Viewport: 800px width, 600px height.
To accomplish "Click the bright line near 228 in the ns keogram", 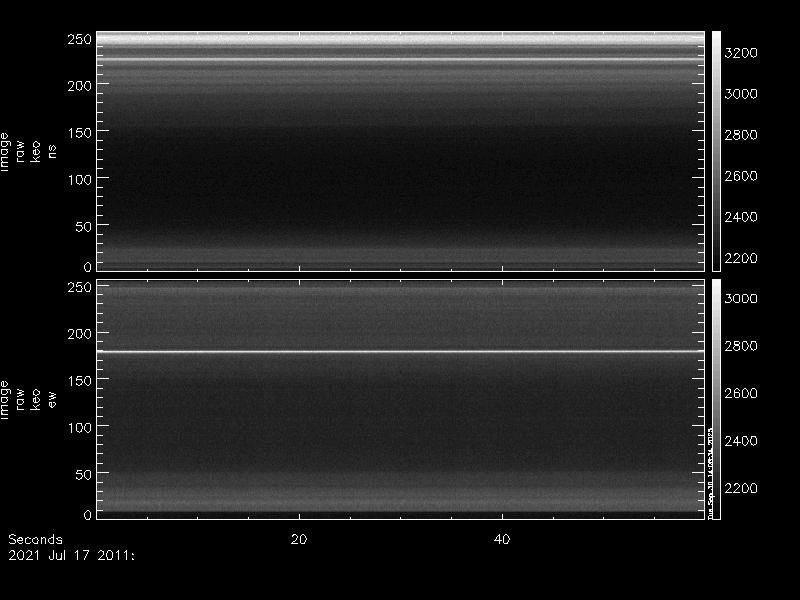I will (400, 59).
